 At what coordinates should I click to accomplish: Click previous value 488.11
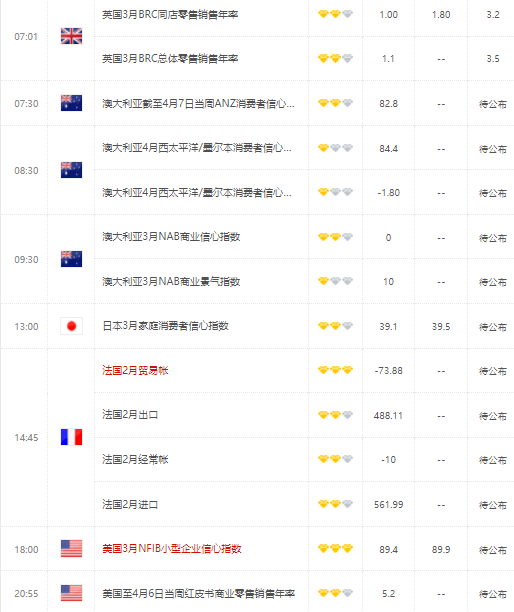388,415
